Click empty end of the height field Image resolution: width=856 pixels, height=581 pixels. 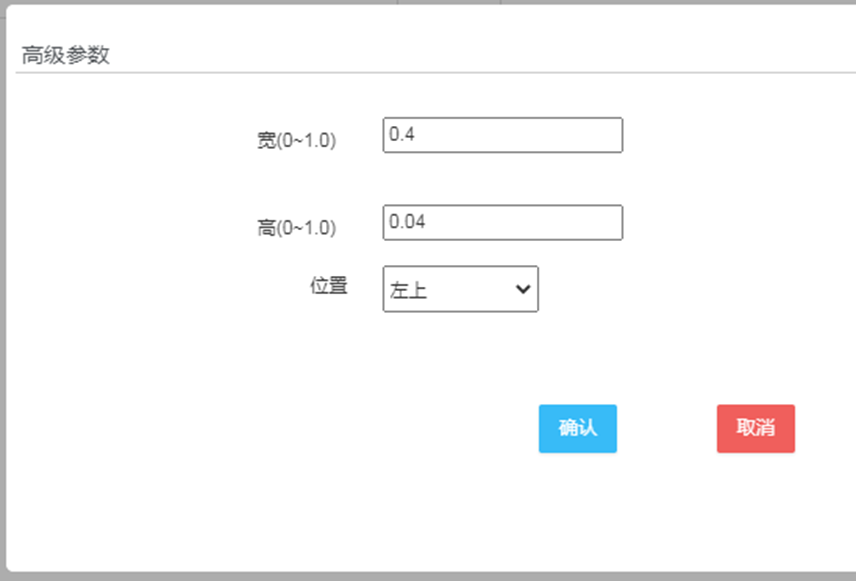[580, 222]
